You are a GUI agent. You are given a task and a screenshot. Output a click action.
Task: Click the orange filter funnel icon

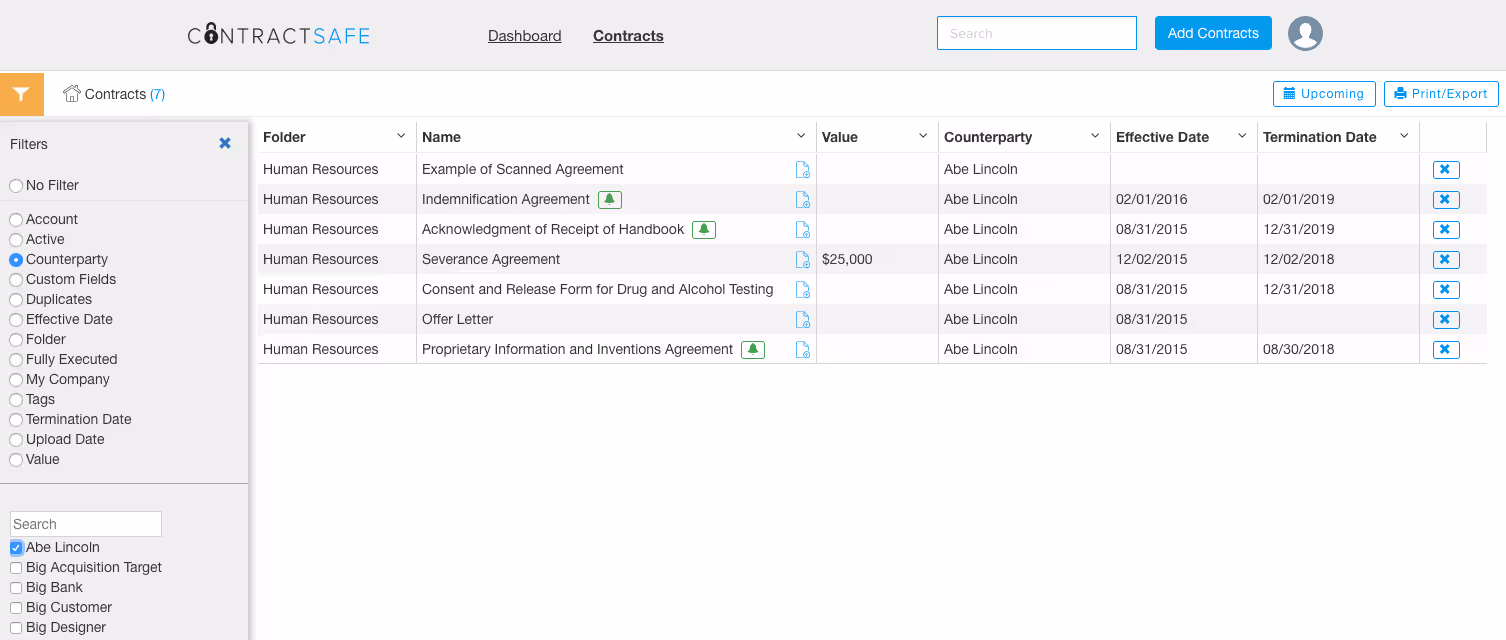pyautogui.click(x=22, y=93)
